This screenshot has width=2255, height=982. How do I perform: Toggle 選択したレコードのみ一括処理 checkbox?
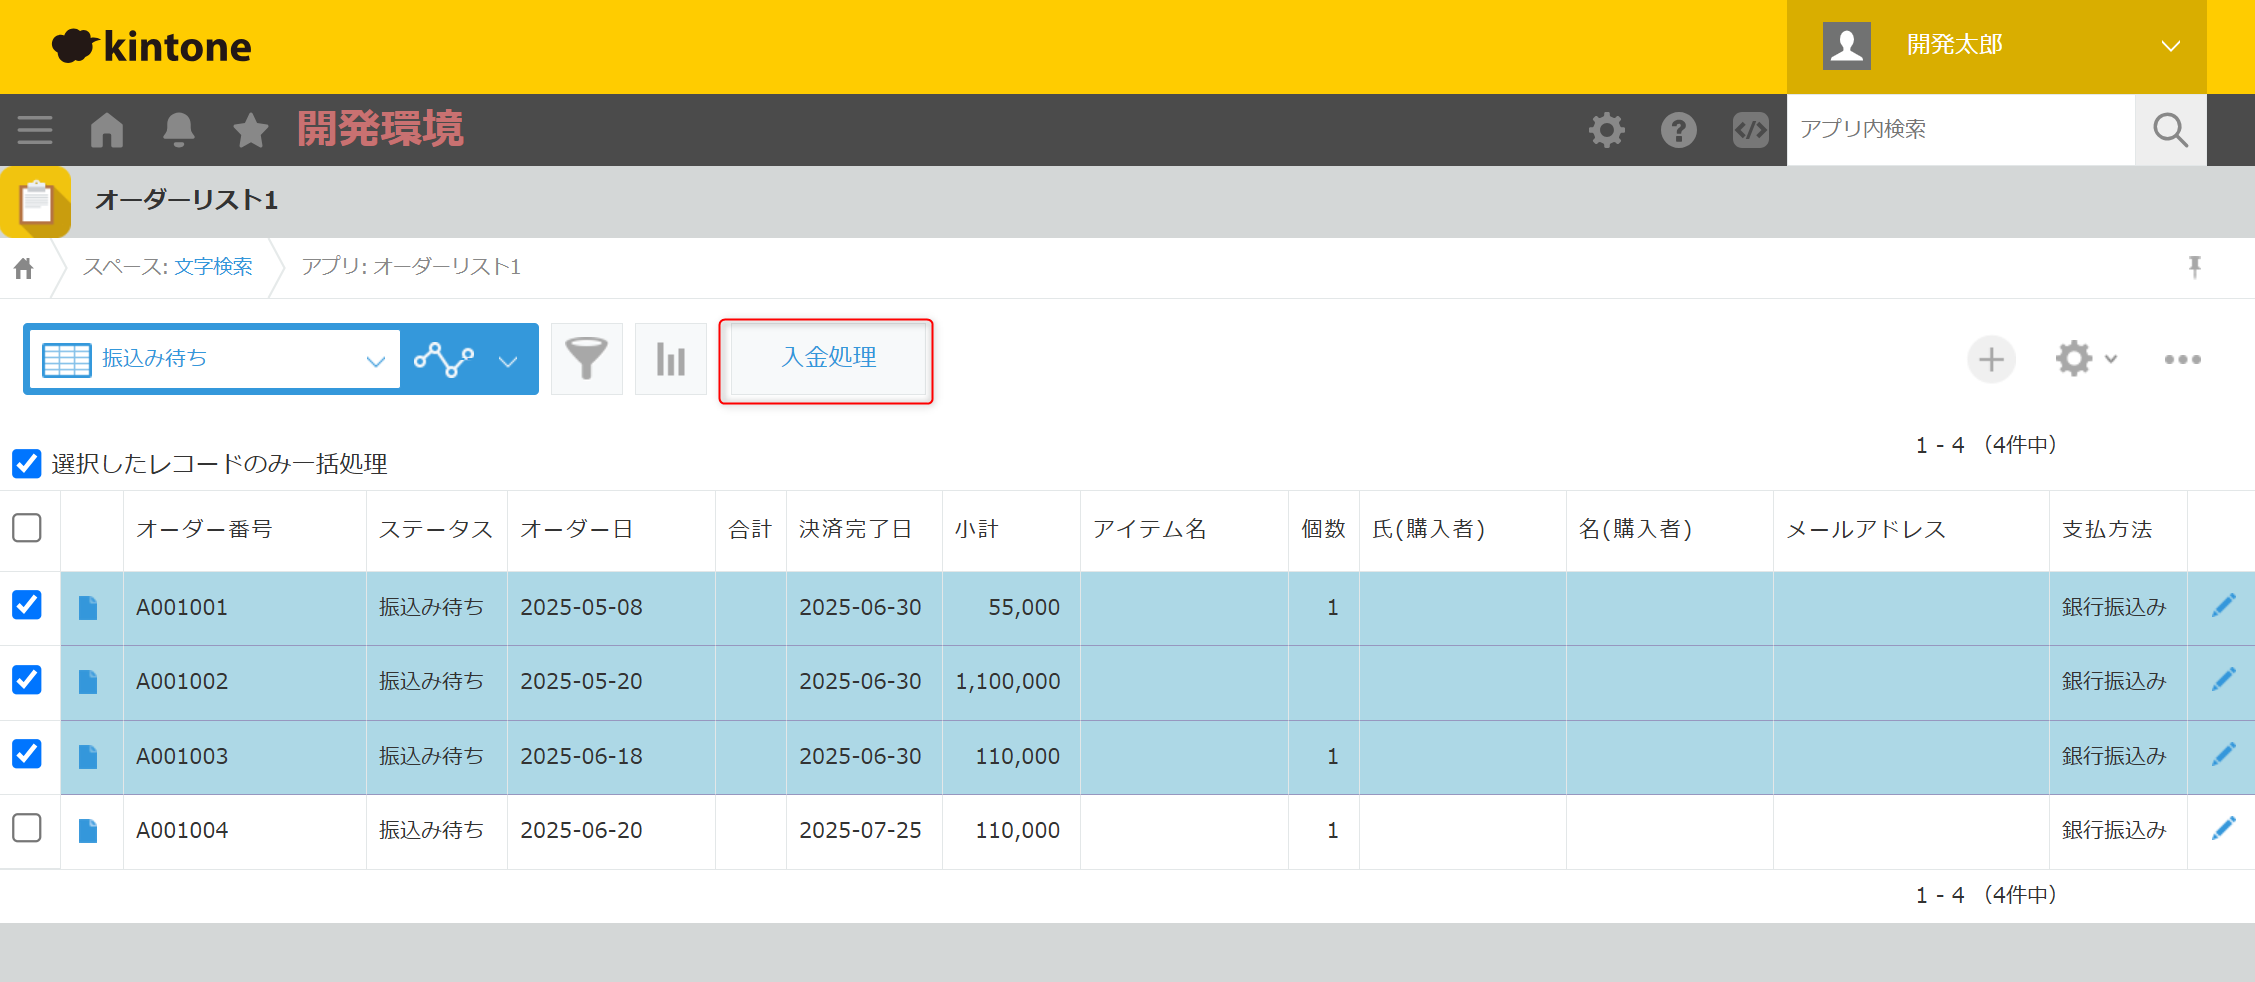[27, 463]
